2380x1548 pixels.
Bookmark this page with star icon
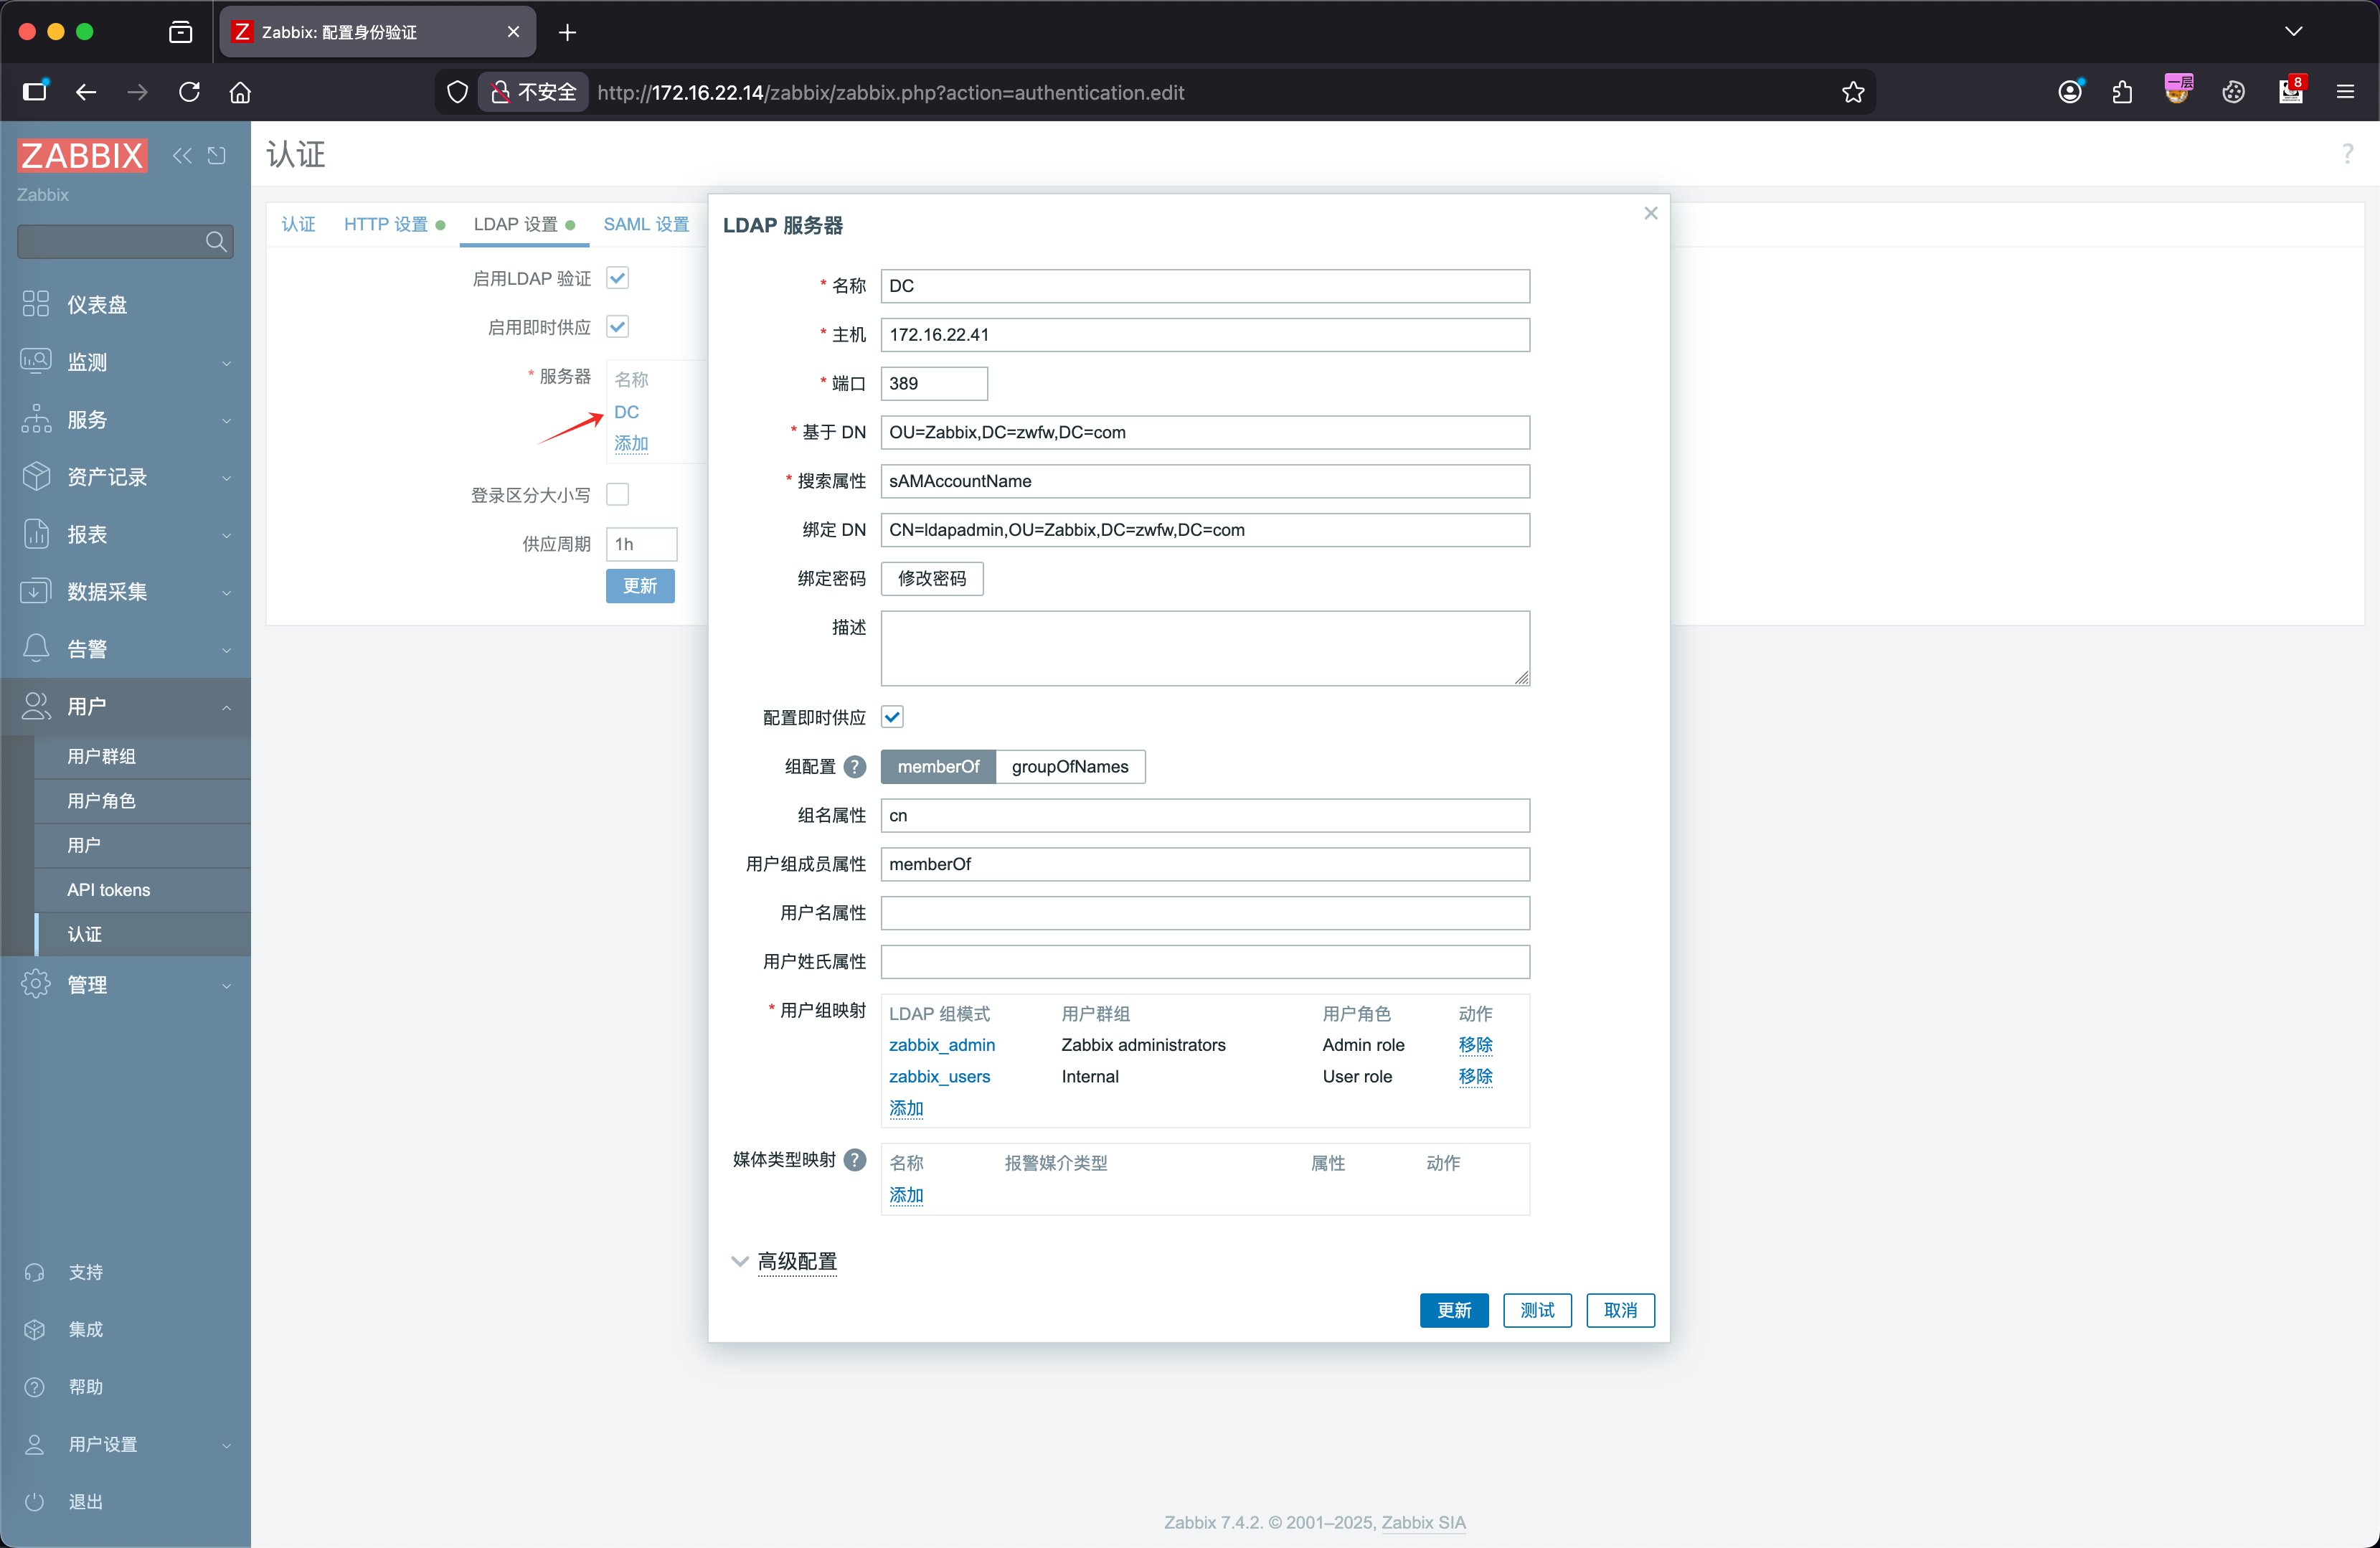pyautogui.click(x=1852, y=92)
